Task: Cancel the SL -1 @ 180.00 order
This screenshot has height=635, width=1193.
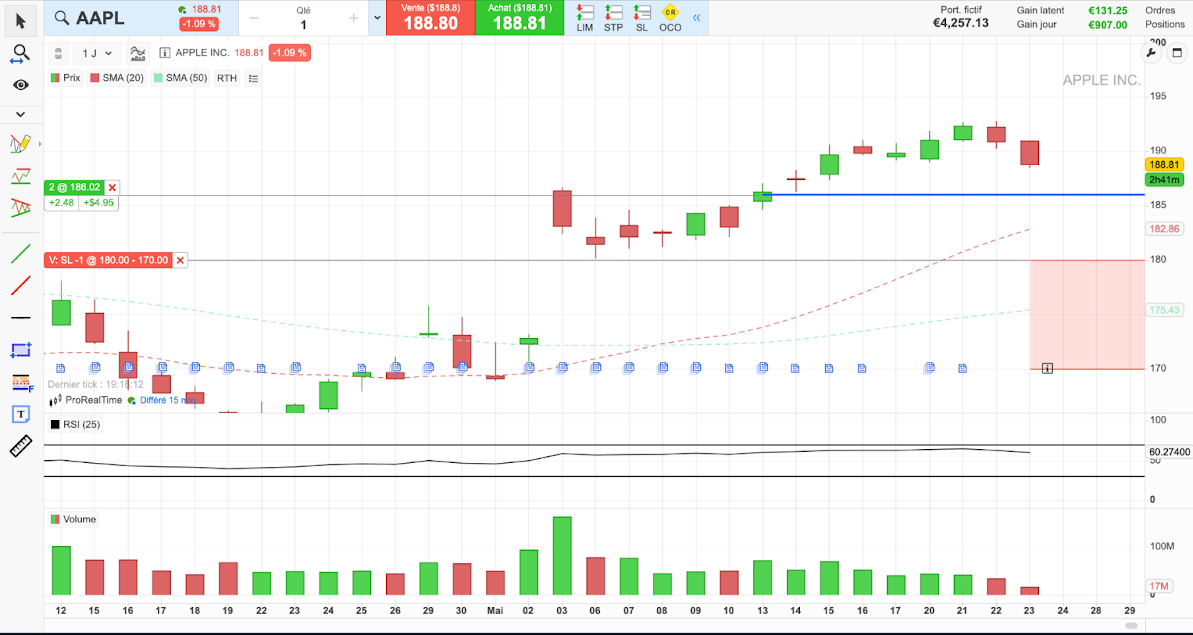Action: pyautogui.click(x=180, y=260)
